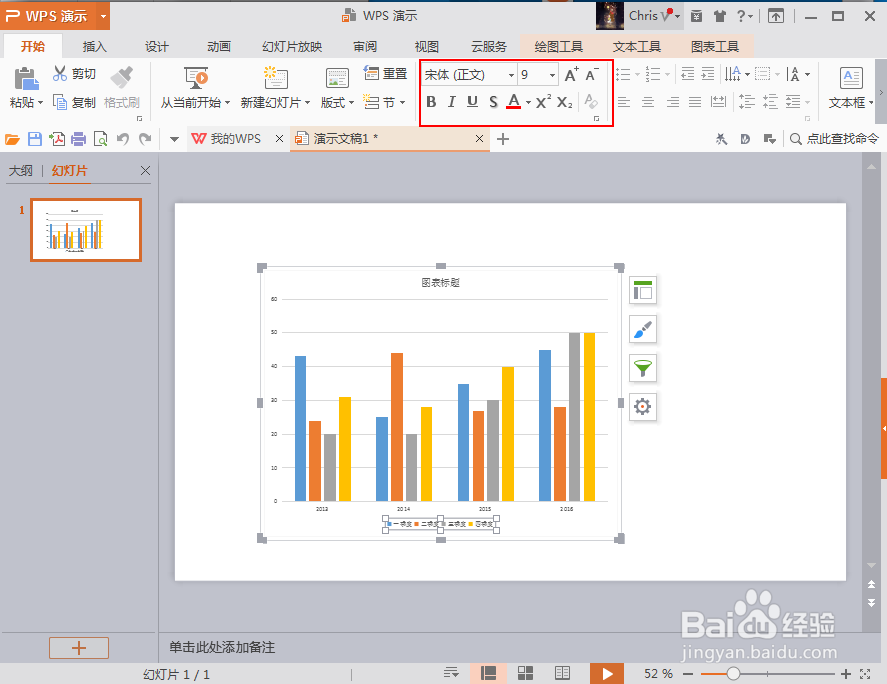887x684 pixels.
Task: Open the 设计 ribbon tab
Action: pos(157,46)
